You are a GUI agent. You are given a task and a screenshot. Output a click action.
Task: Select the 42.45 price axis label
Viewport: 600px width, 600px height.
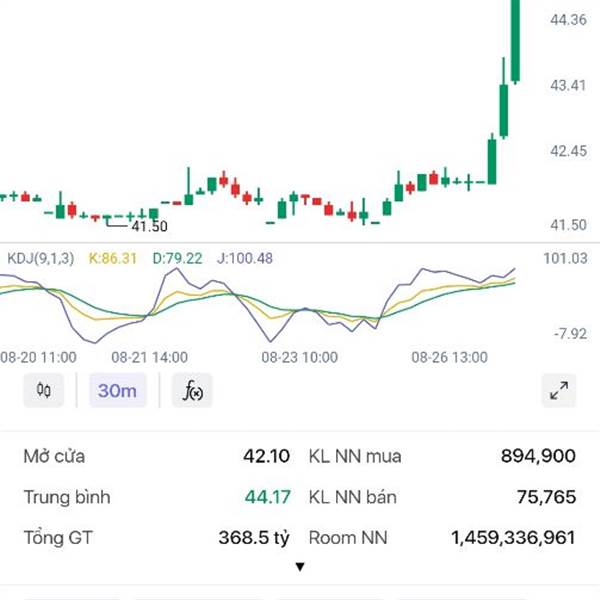[568, 151]
